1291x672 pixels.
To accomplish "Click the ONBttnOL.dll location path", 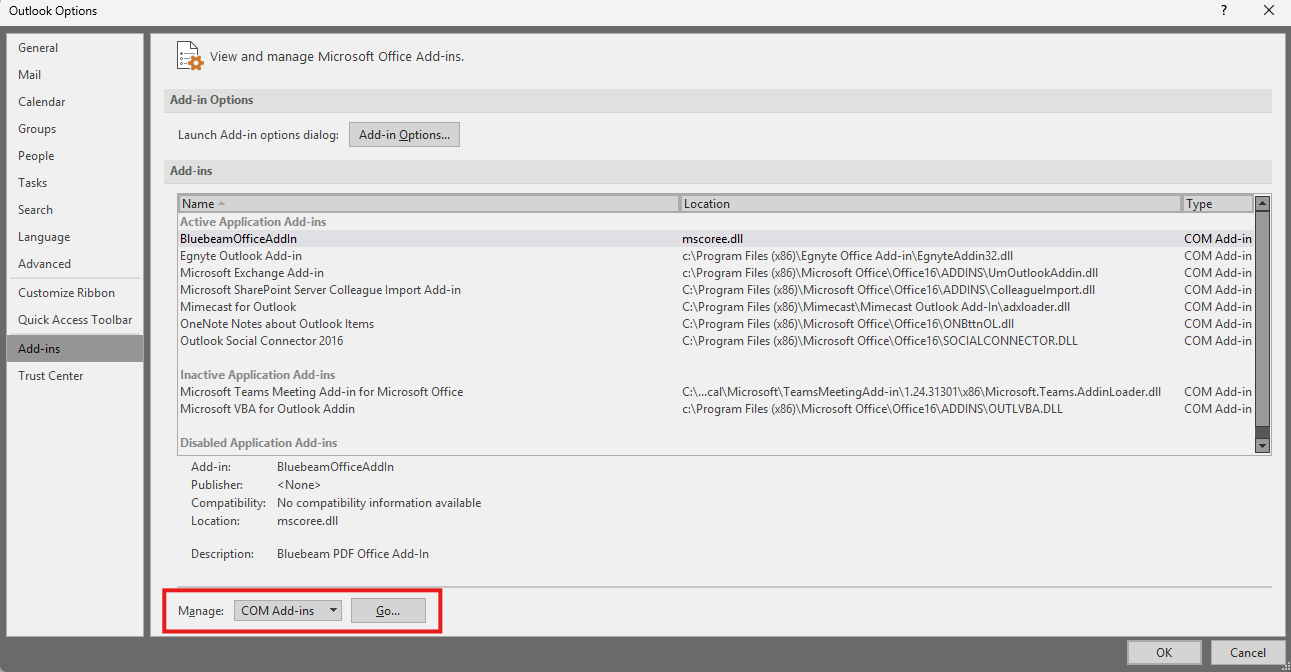I will pos(848,324).
